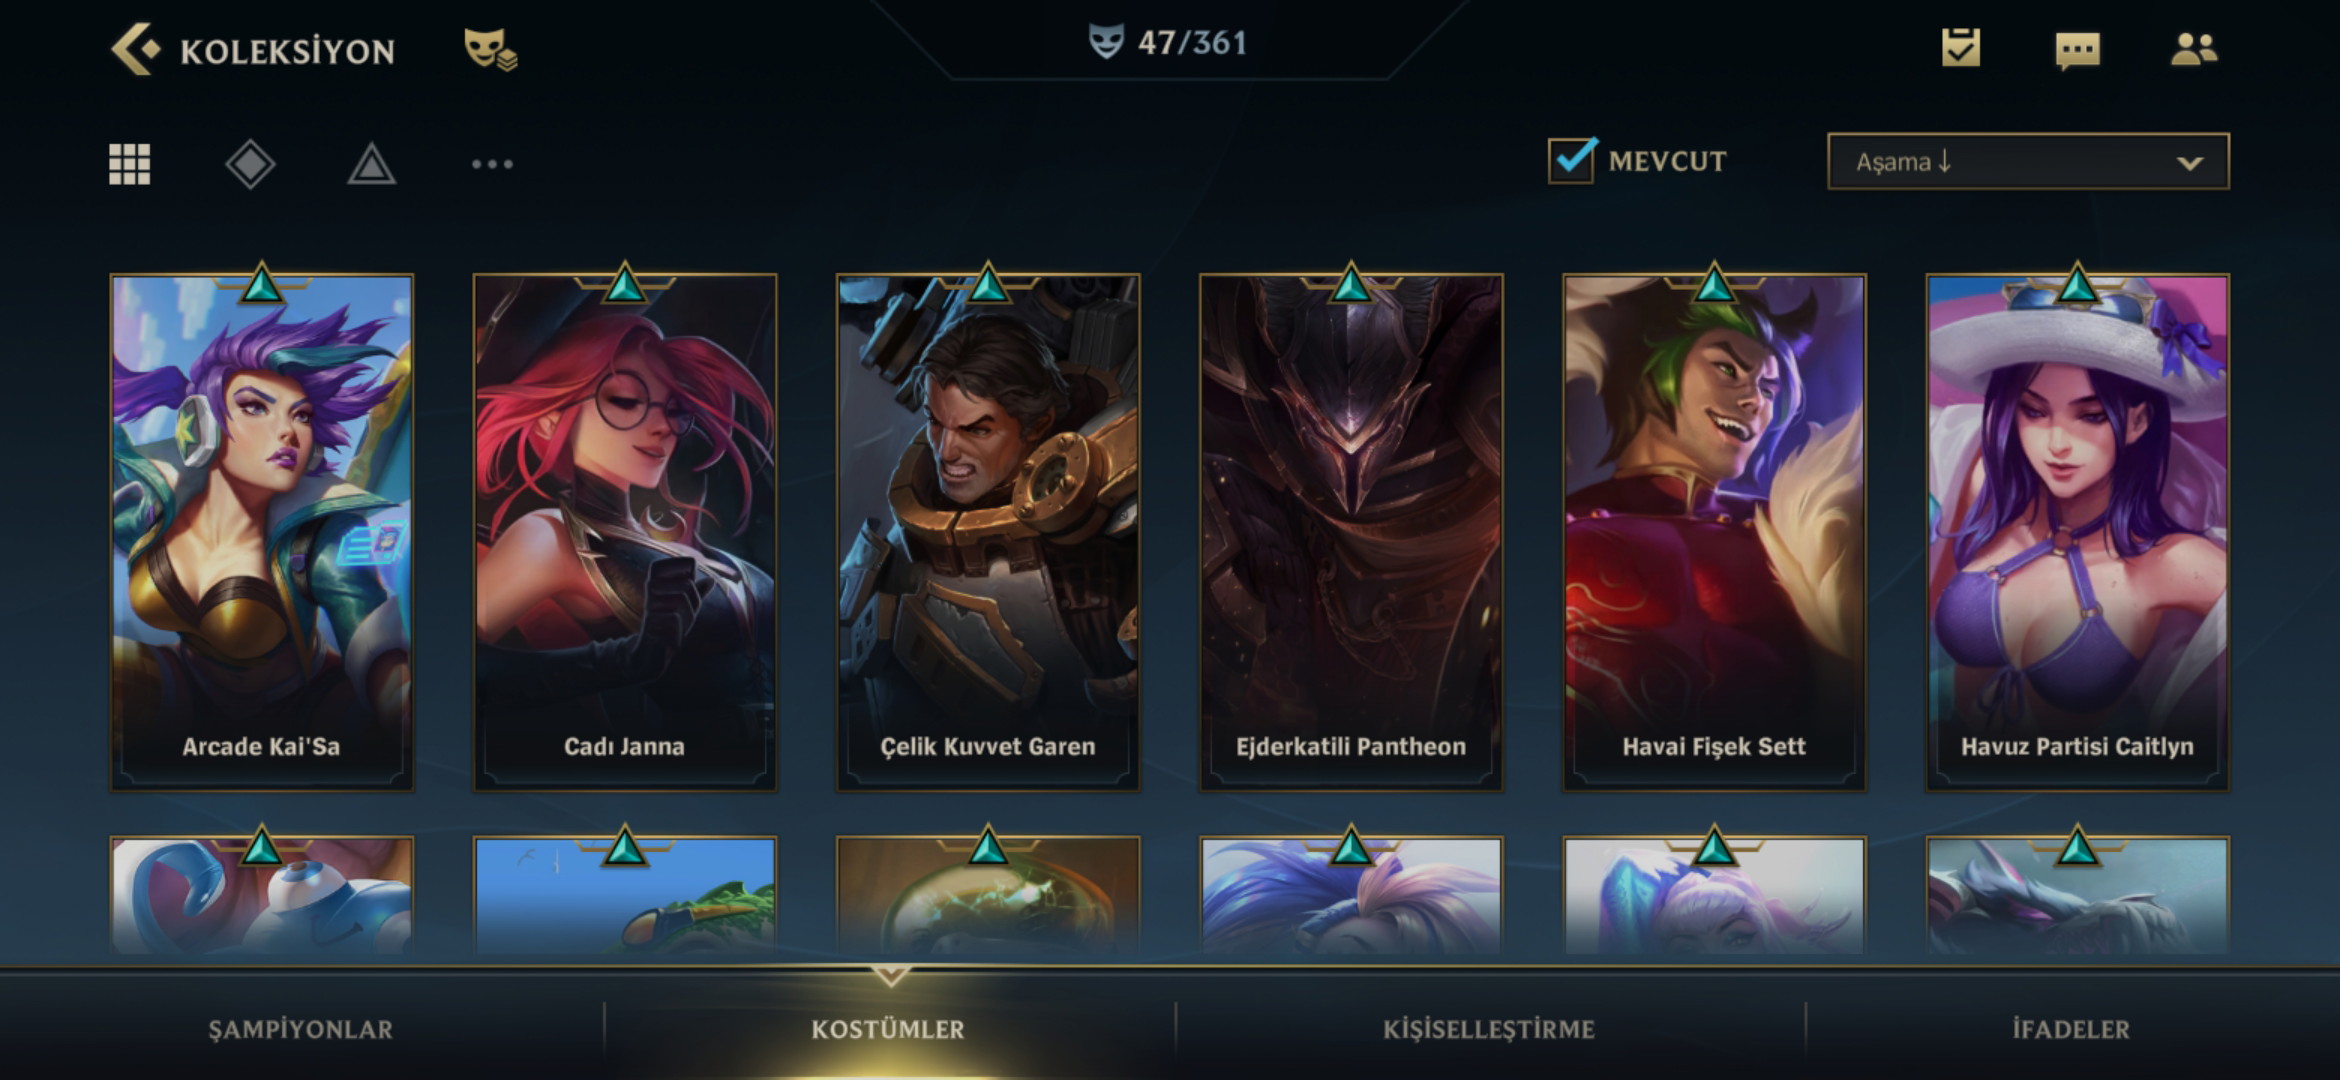Open the Aşama sort dropdown

2027,161
